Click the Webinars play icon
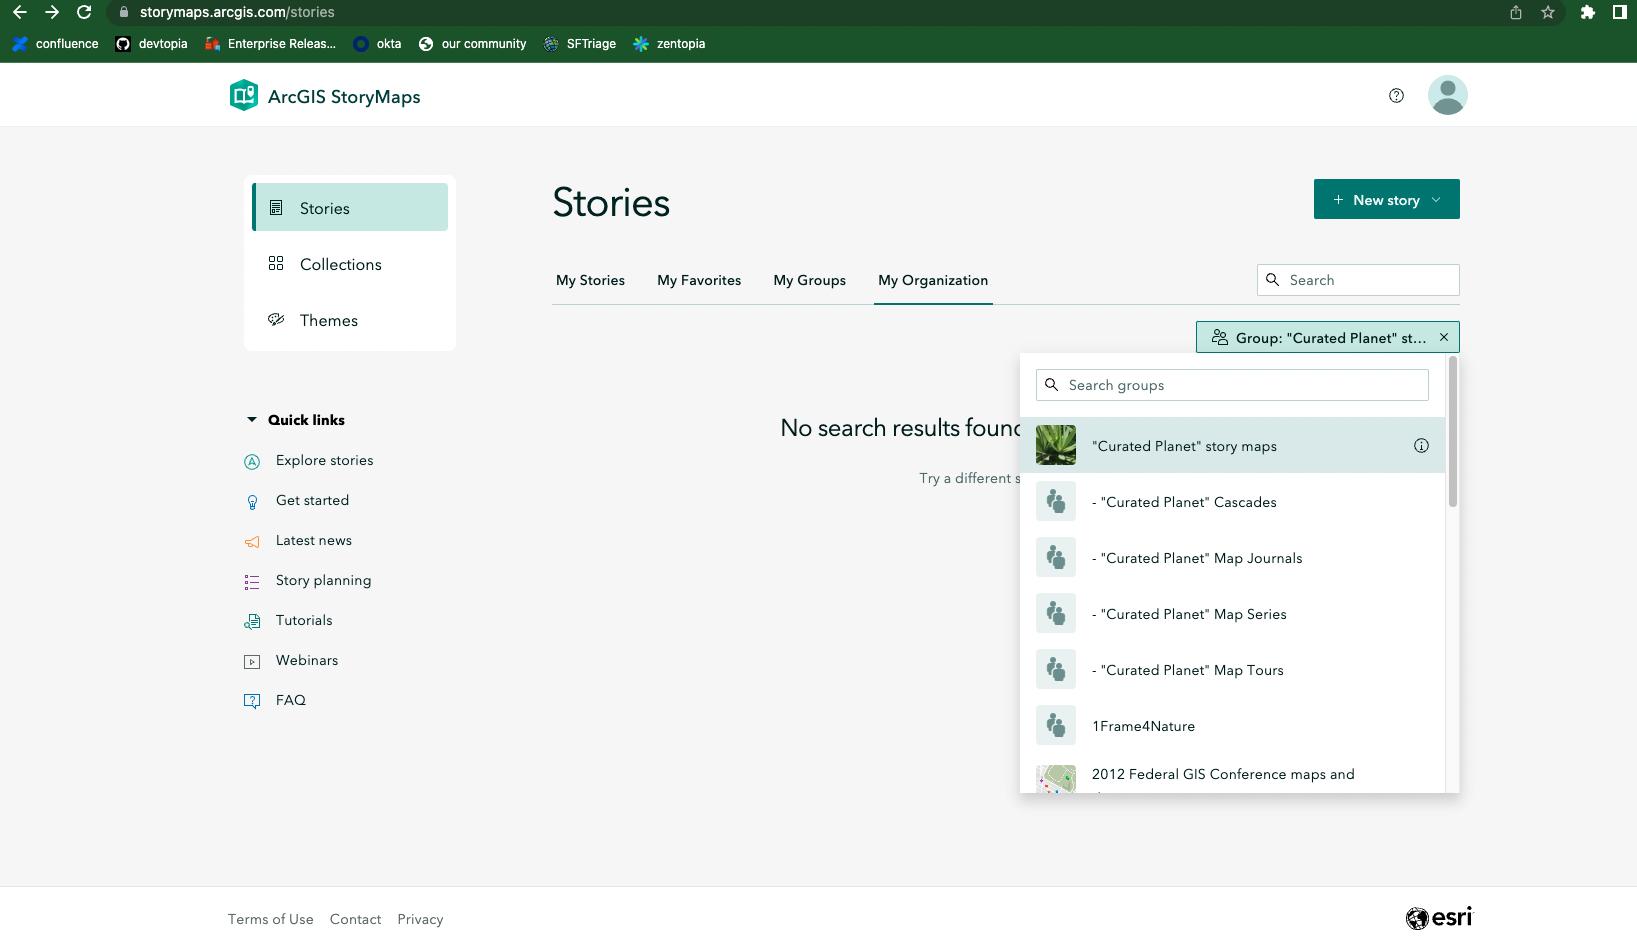Screen dimensions: 1637x943 [251, 661]
